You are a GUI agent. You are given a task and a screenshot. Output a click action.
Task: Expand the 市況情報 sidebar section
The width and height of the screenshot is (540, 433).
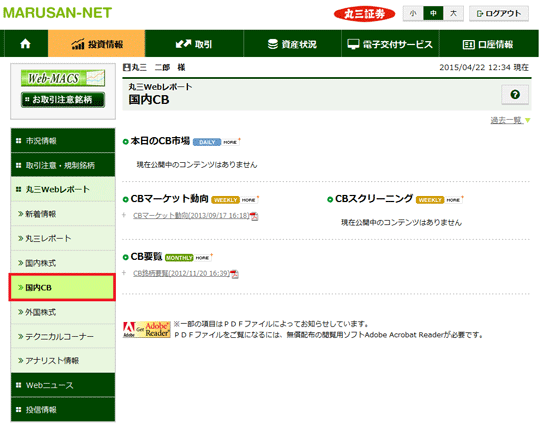click(x=63, y=141)
